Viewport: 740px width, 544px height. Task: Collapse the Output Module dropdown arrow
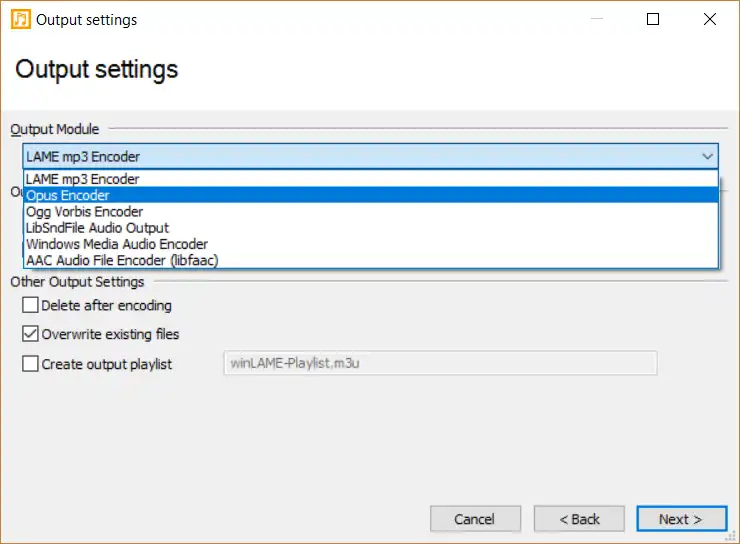click(x=707, y=156)
